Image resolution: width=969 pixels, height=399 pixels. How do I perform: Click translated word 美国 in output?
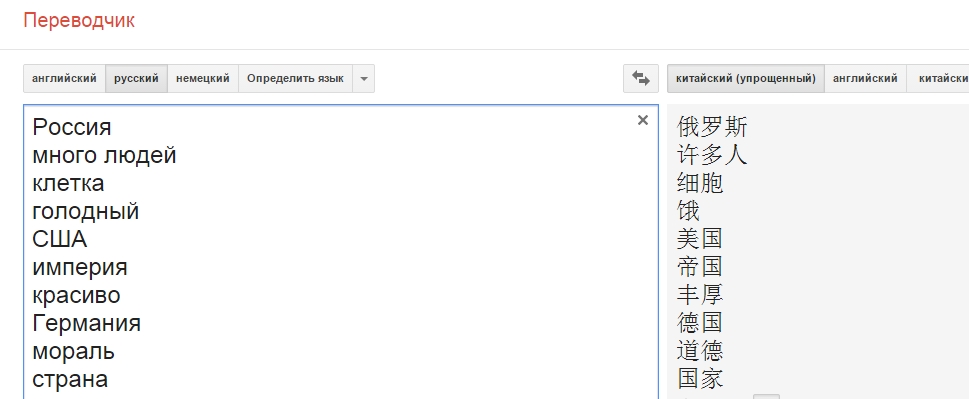point(700,238)
